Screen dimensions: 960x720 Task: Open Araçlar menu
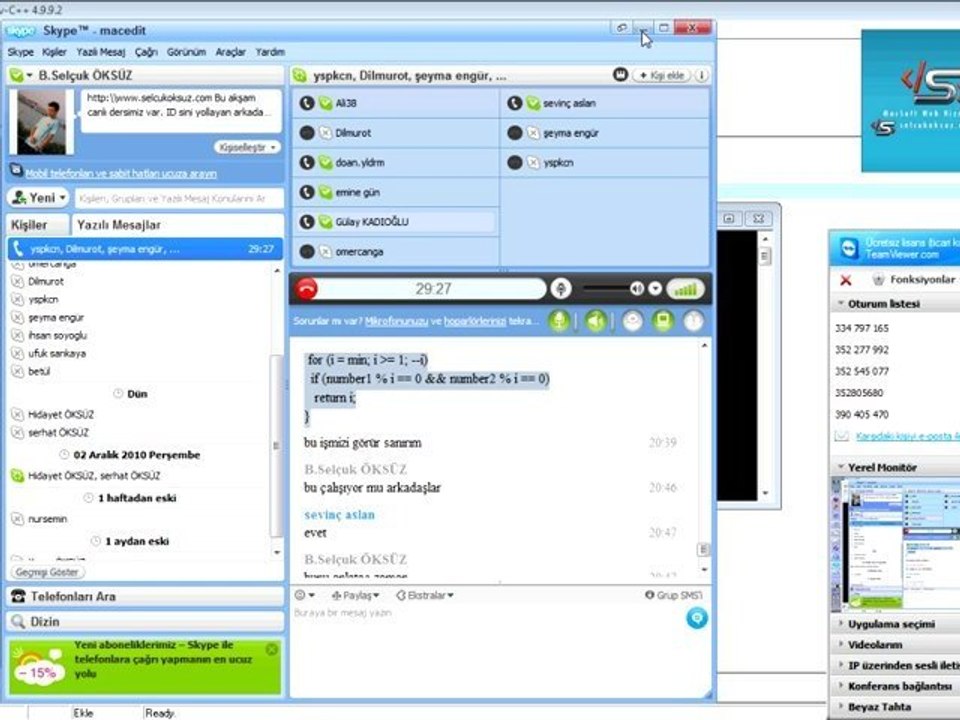(x=230, y=52)
